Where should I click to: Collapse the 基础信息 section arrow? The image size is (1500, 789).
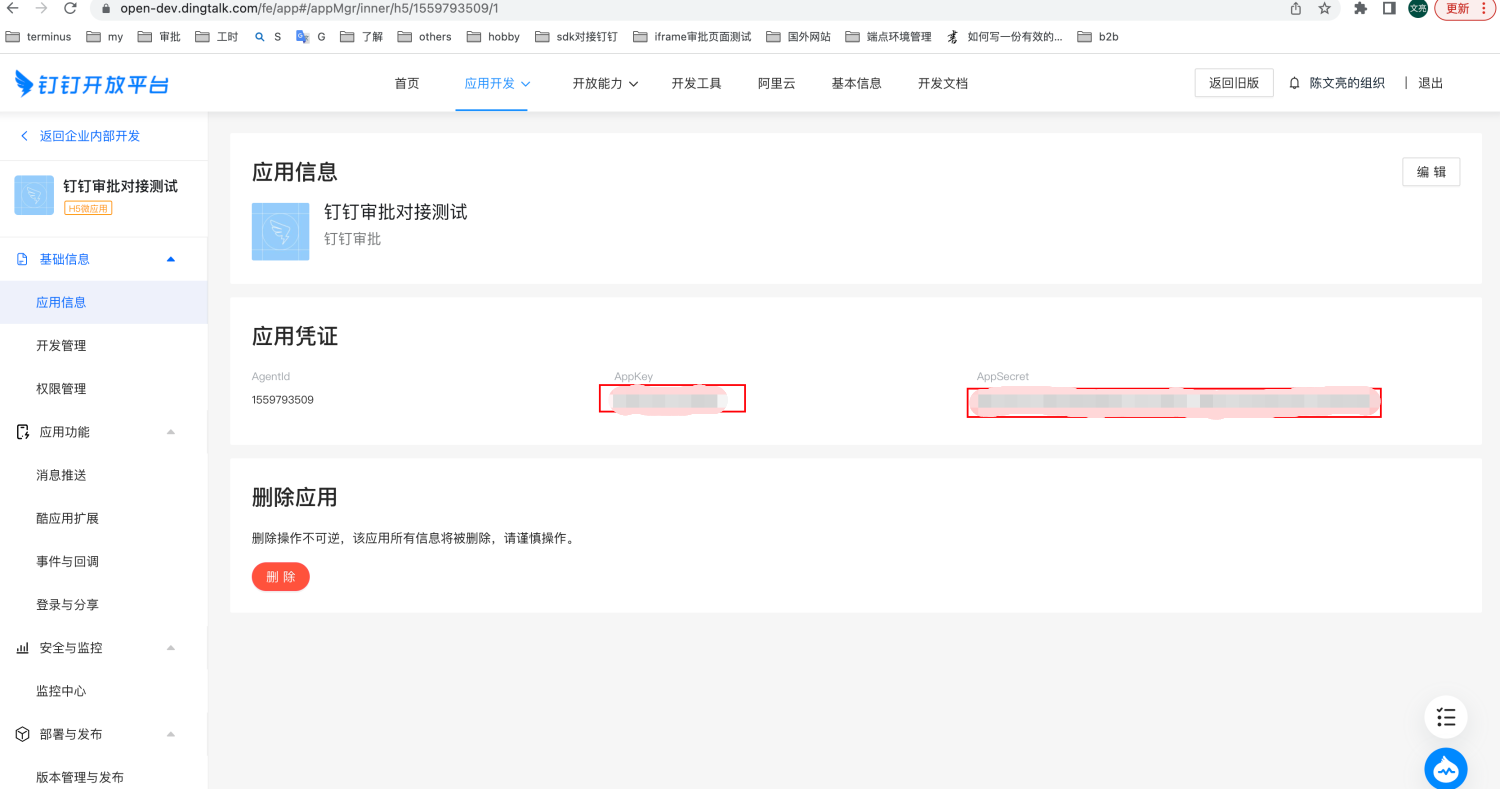coord(170,259)
